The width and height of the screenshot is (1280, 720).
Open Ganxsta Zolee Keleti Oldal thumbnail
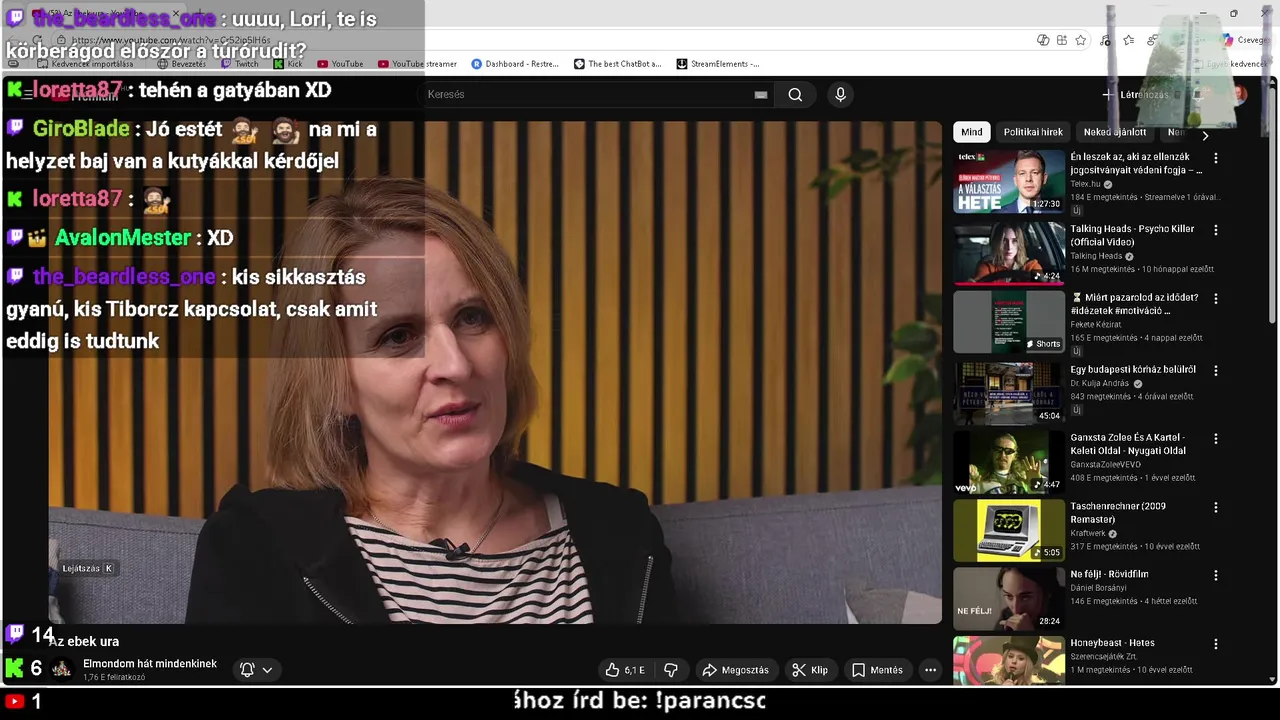tap(1009, 462)
